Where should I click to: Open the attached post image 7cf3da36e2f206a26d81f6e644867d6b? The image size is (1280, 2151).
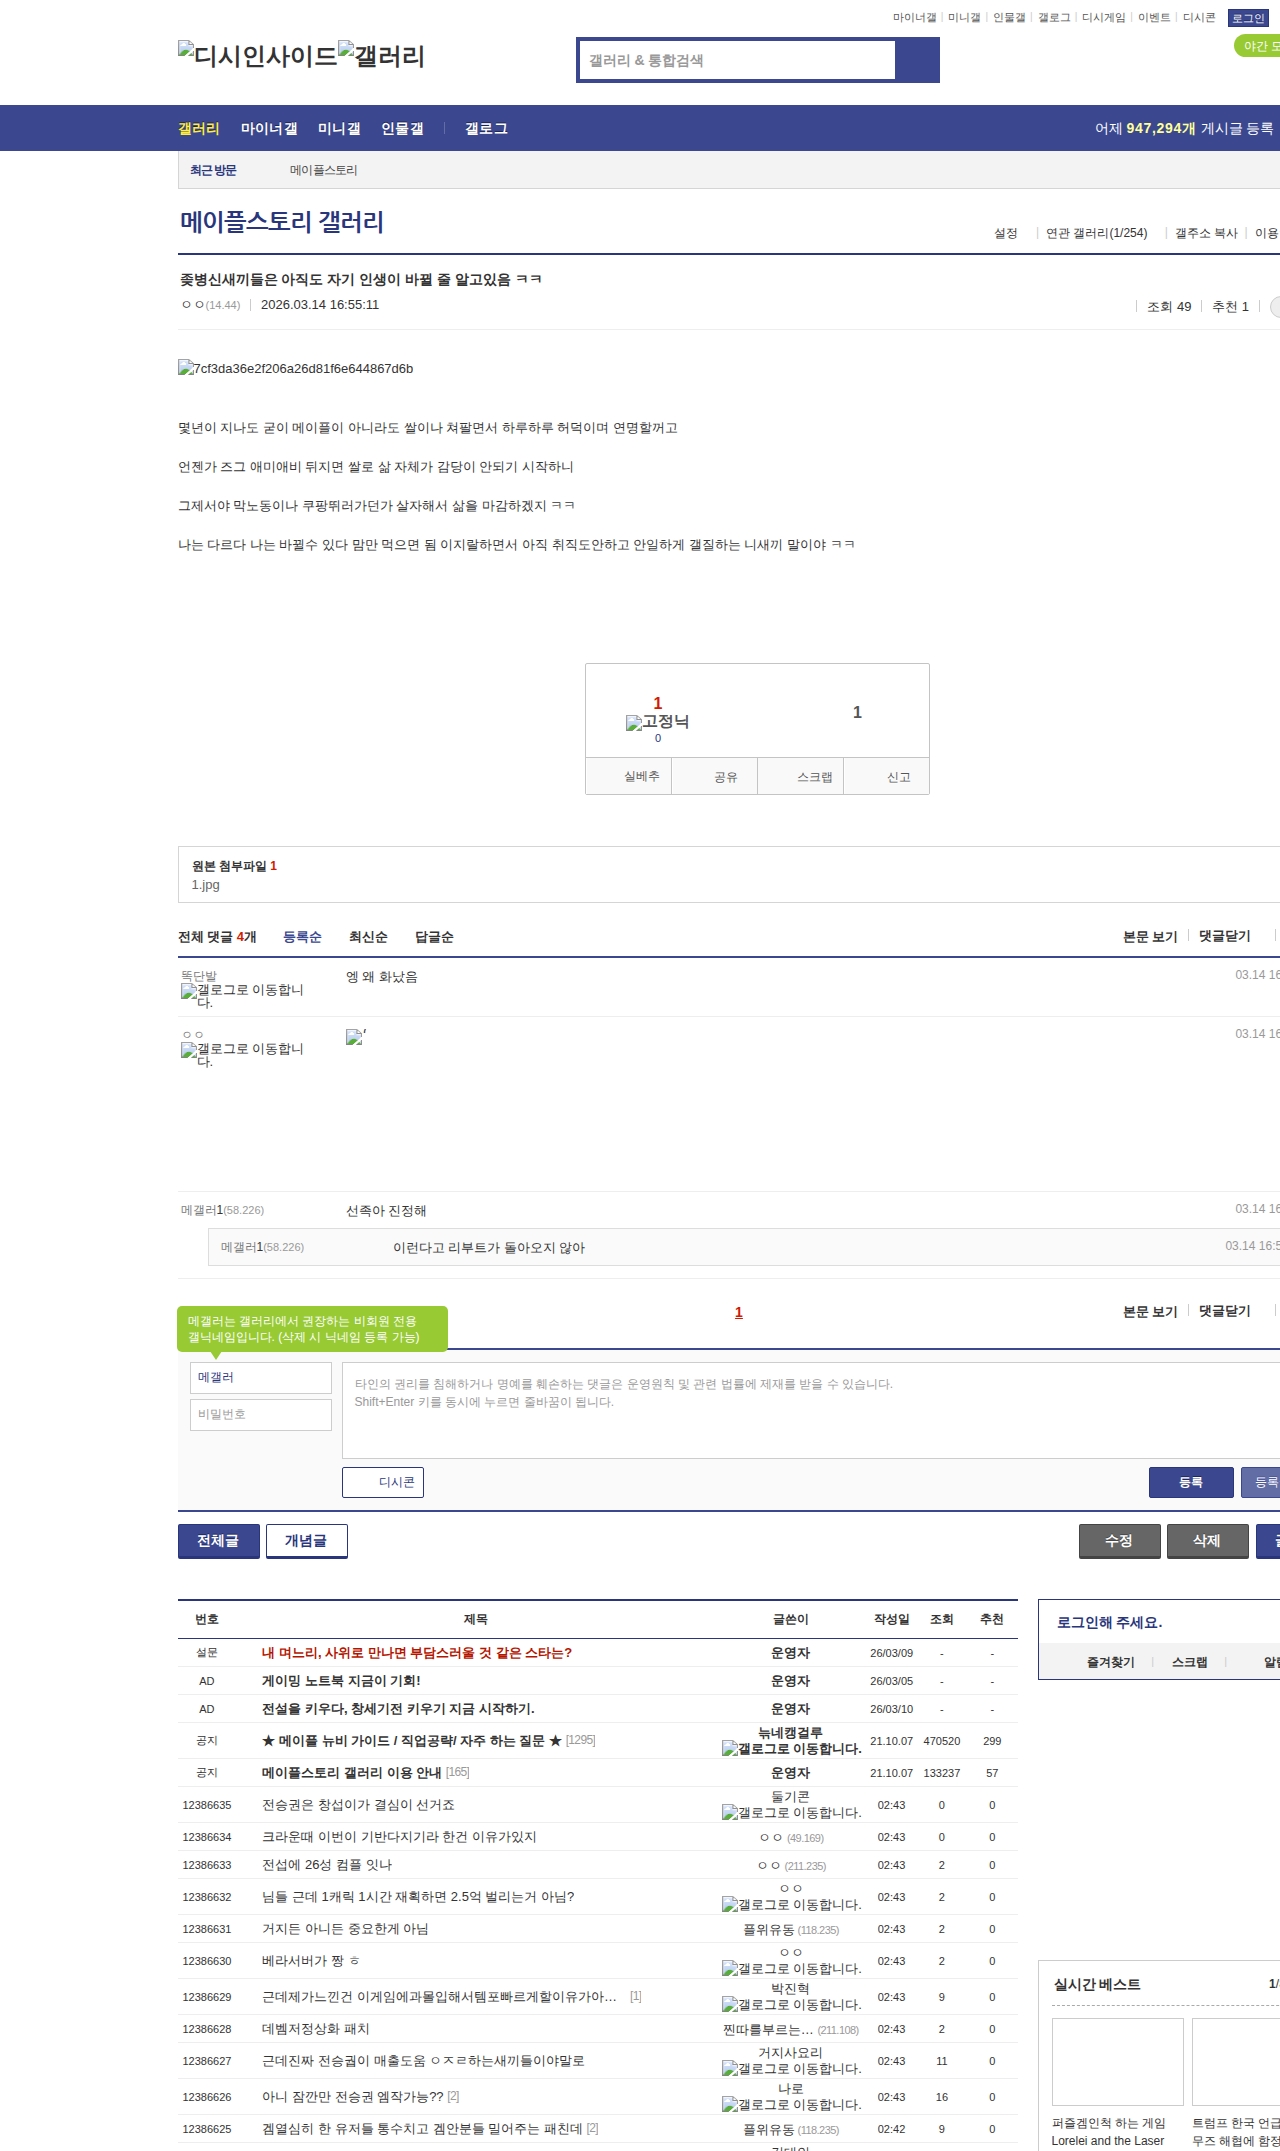(295, 369)
